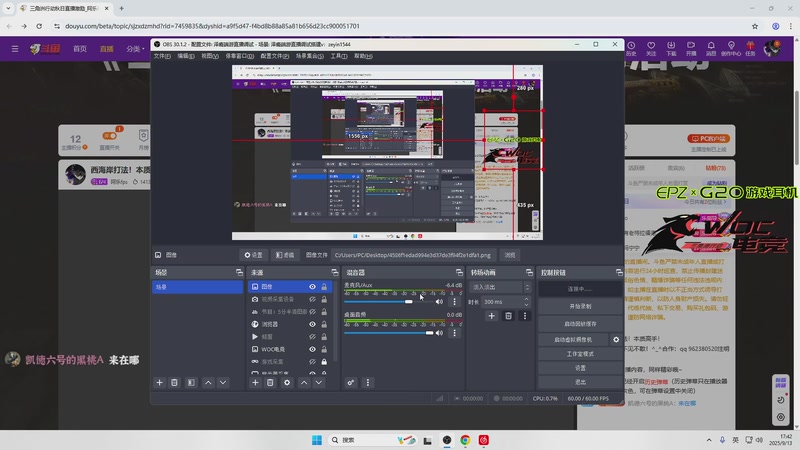Select the 场景 item in Scenes list

click(197, 287)
